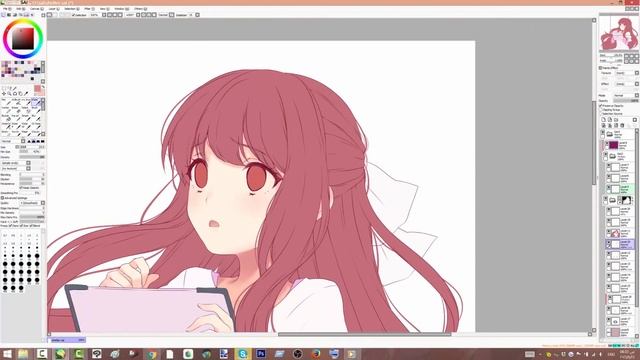Open the Canvas menu
This screenshot has height=360, width=640.
coord(37,9)
